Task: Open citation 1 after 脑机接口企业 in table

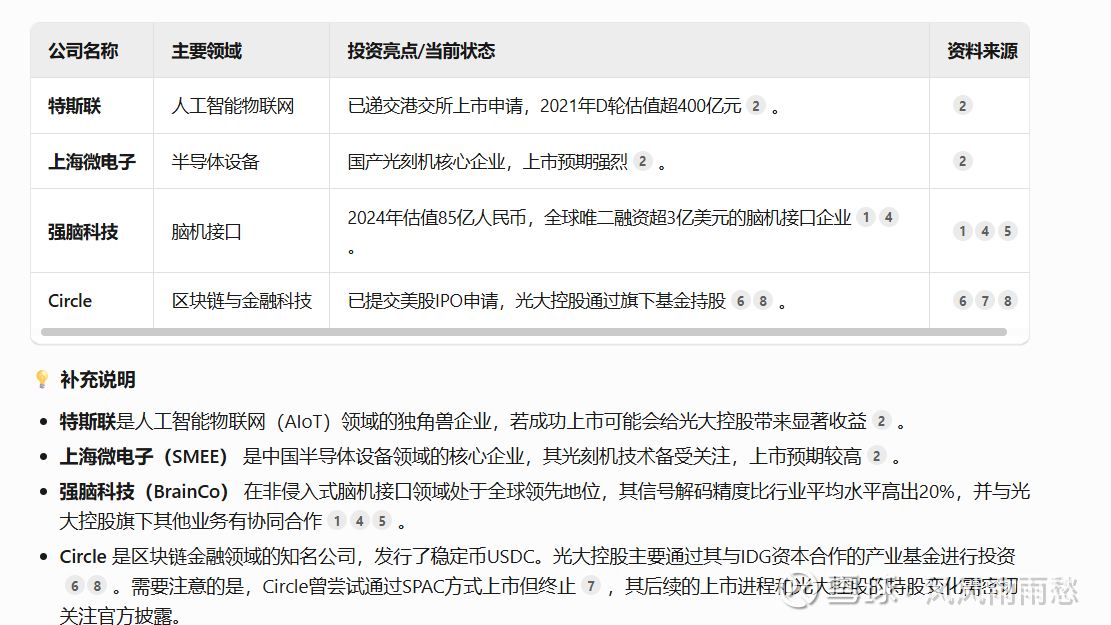Action: (x=866, y=217)
